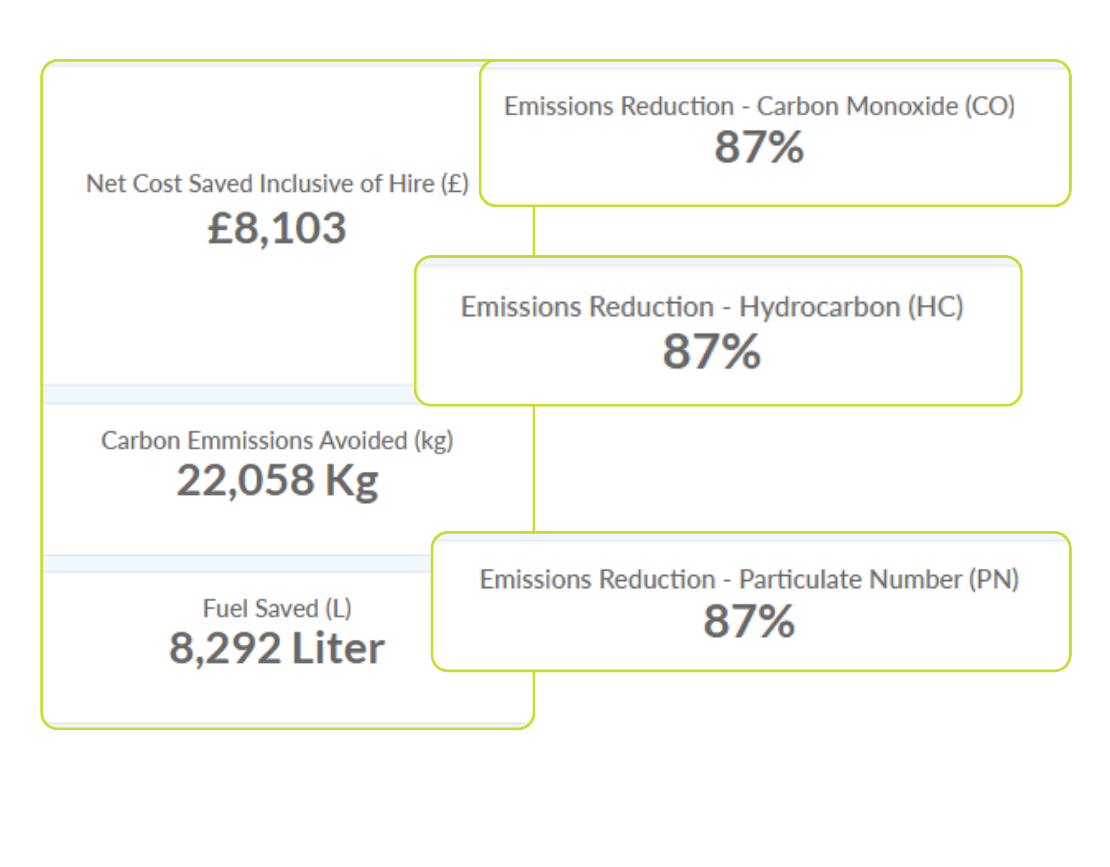Click the Hydrocarbon (HC) emissions reduction title
Image resolution: width=1110 pixels, height=867 pixels.
(711, 307)
